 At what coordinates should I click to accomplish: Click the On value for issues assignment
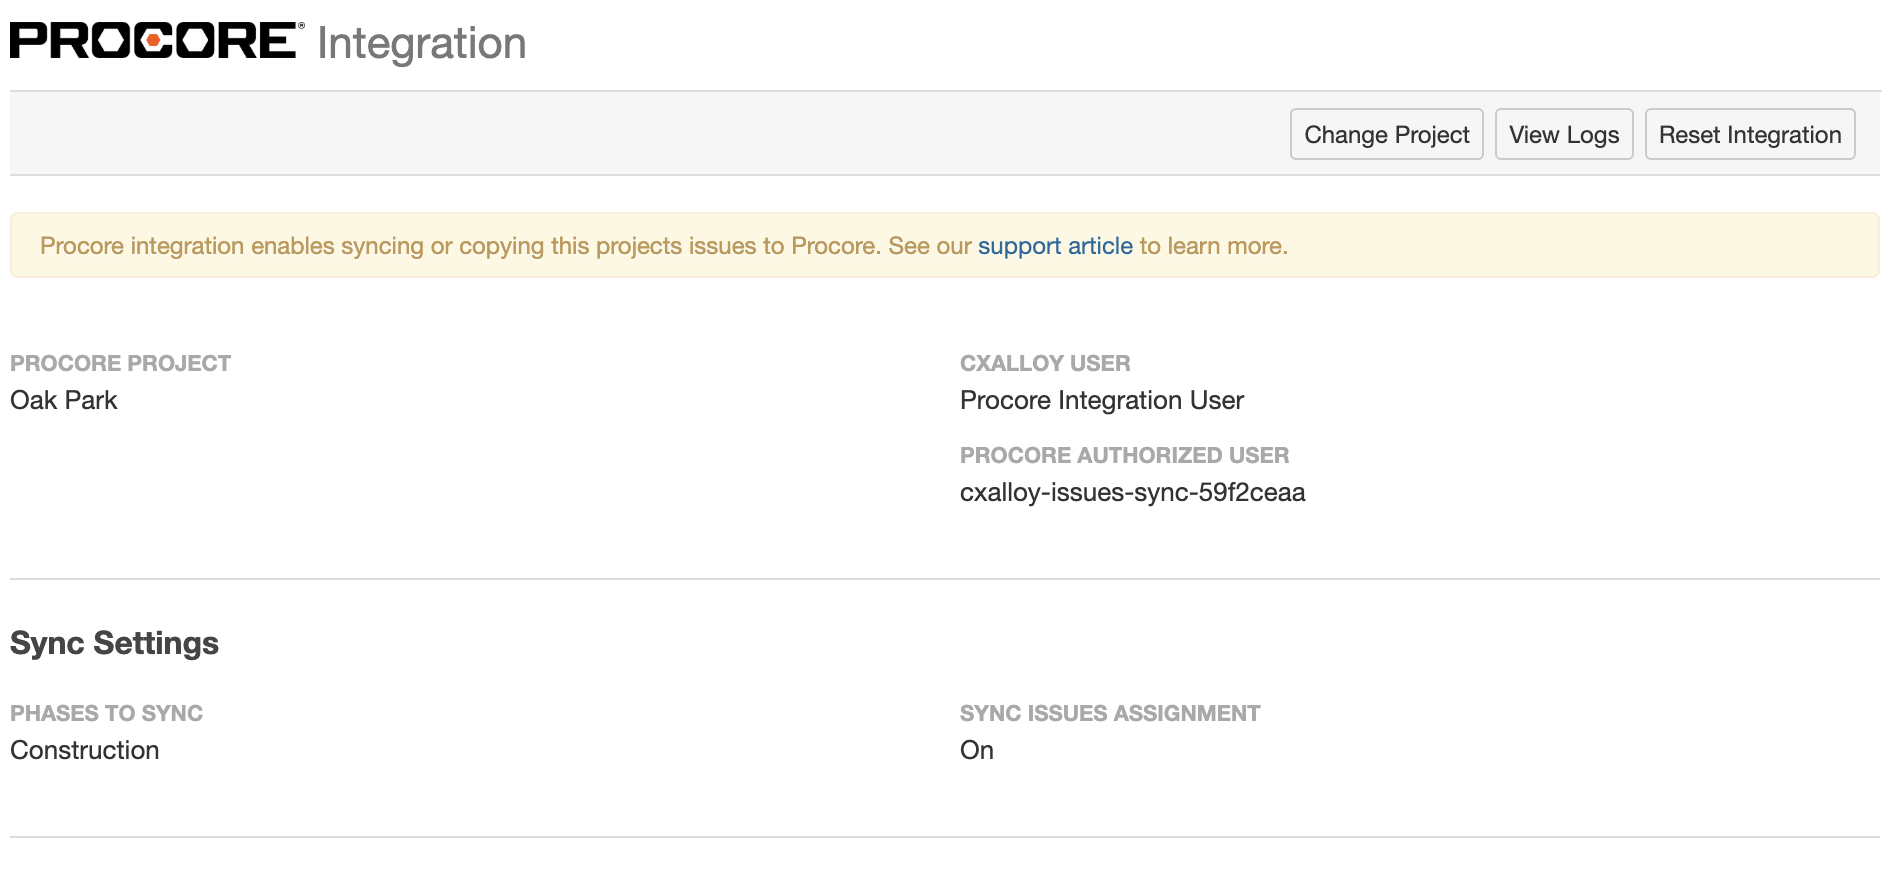[977, 750]
